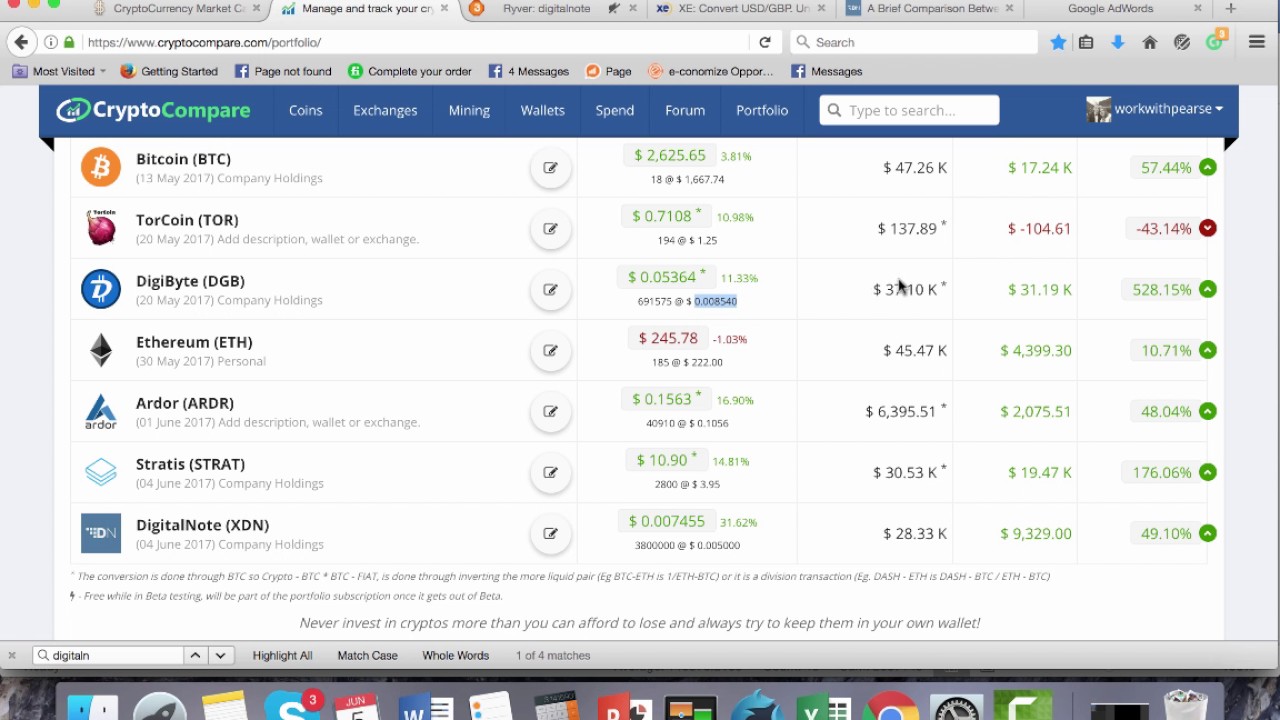Open 4 Messages bookmark
The height and width of the screenshot is (720, 1280).
[x=529, y=71]
